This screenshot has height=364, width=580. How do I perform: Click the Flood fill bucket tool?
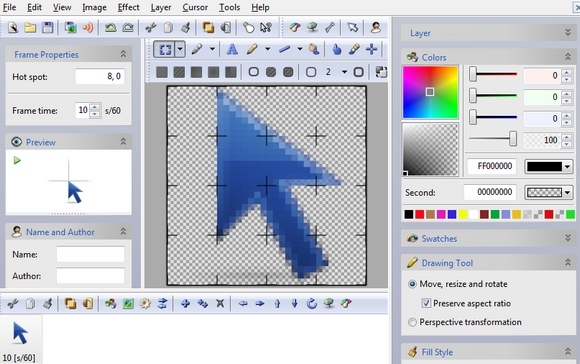click(314, 49)
